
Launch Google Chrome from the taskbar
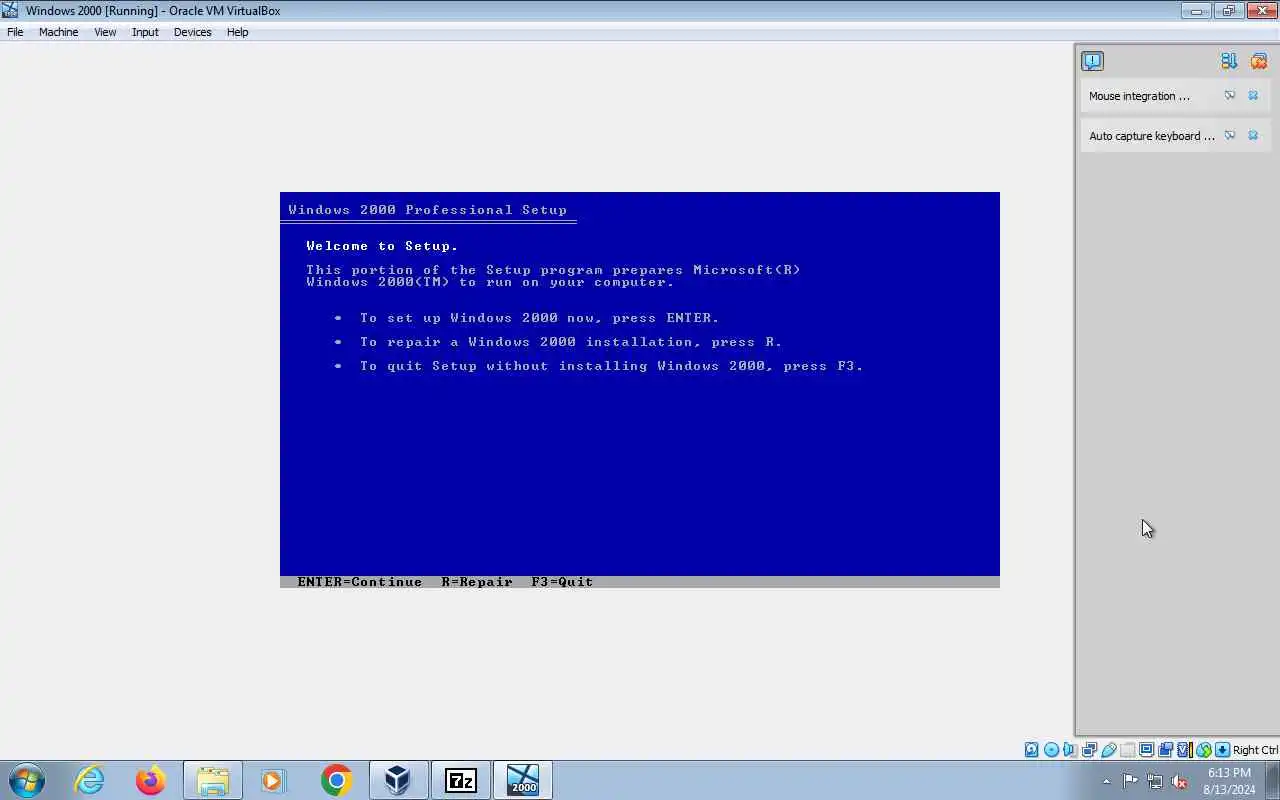click(x=336, y=780)
